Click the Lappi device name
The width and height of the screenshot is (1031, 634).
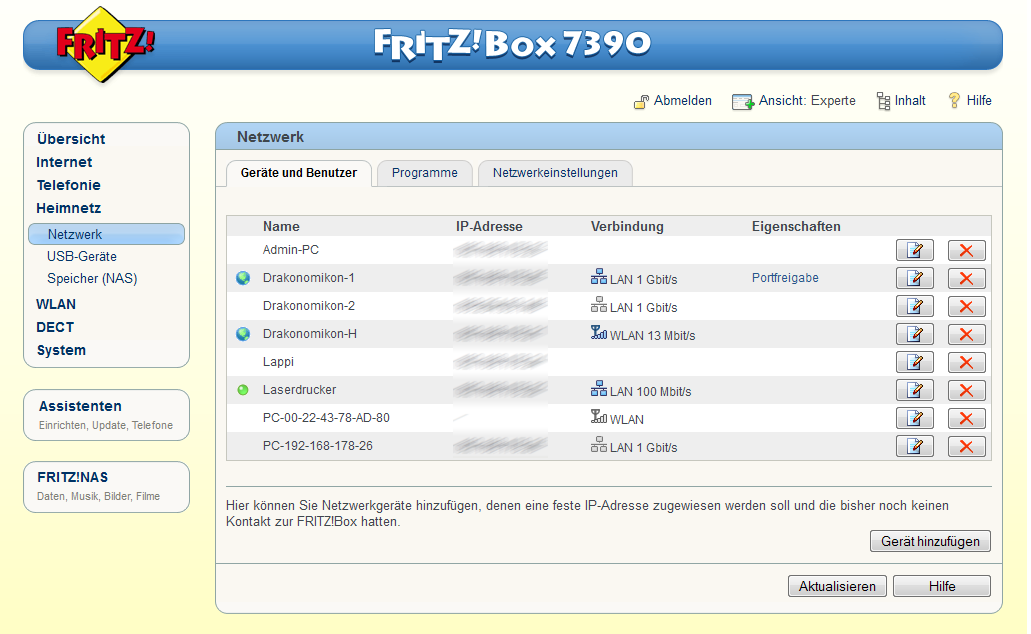point(278,362)
